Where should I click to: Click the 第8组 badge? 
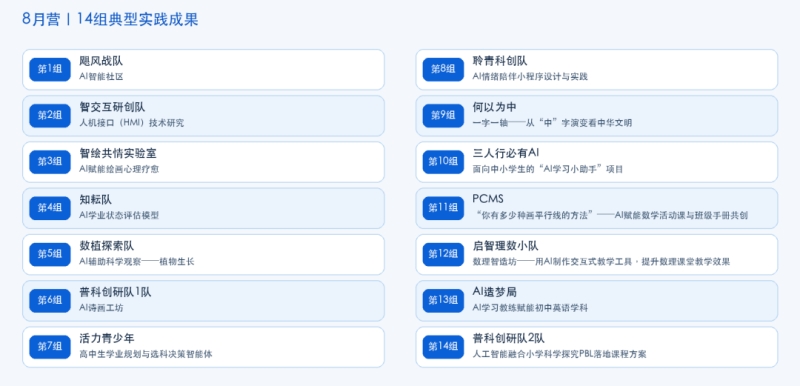tap(443, 69)
